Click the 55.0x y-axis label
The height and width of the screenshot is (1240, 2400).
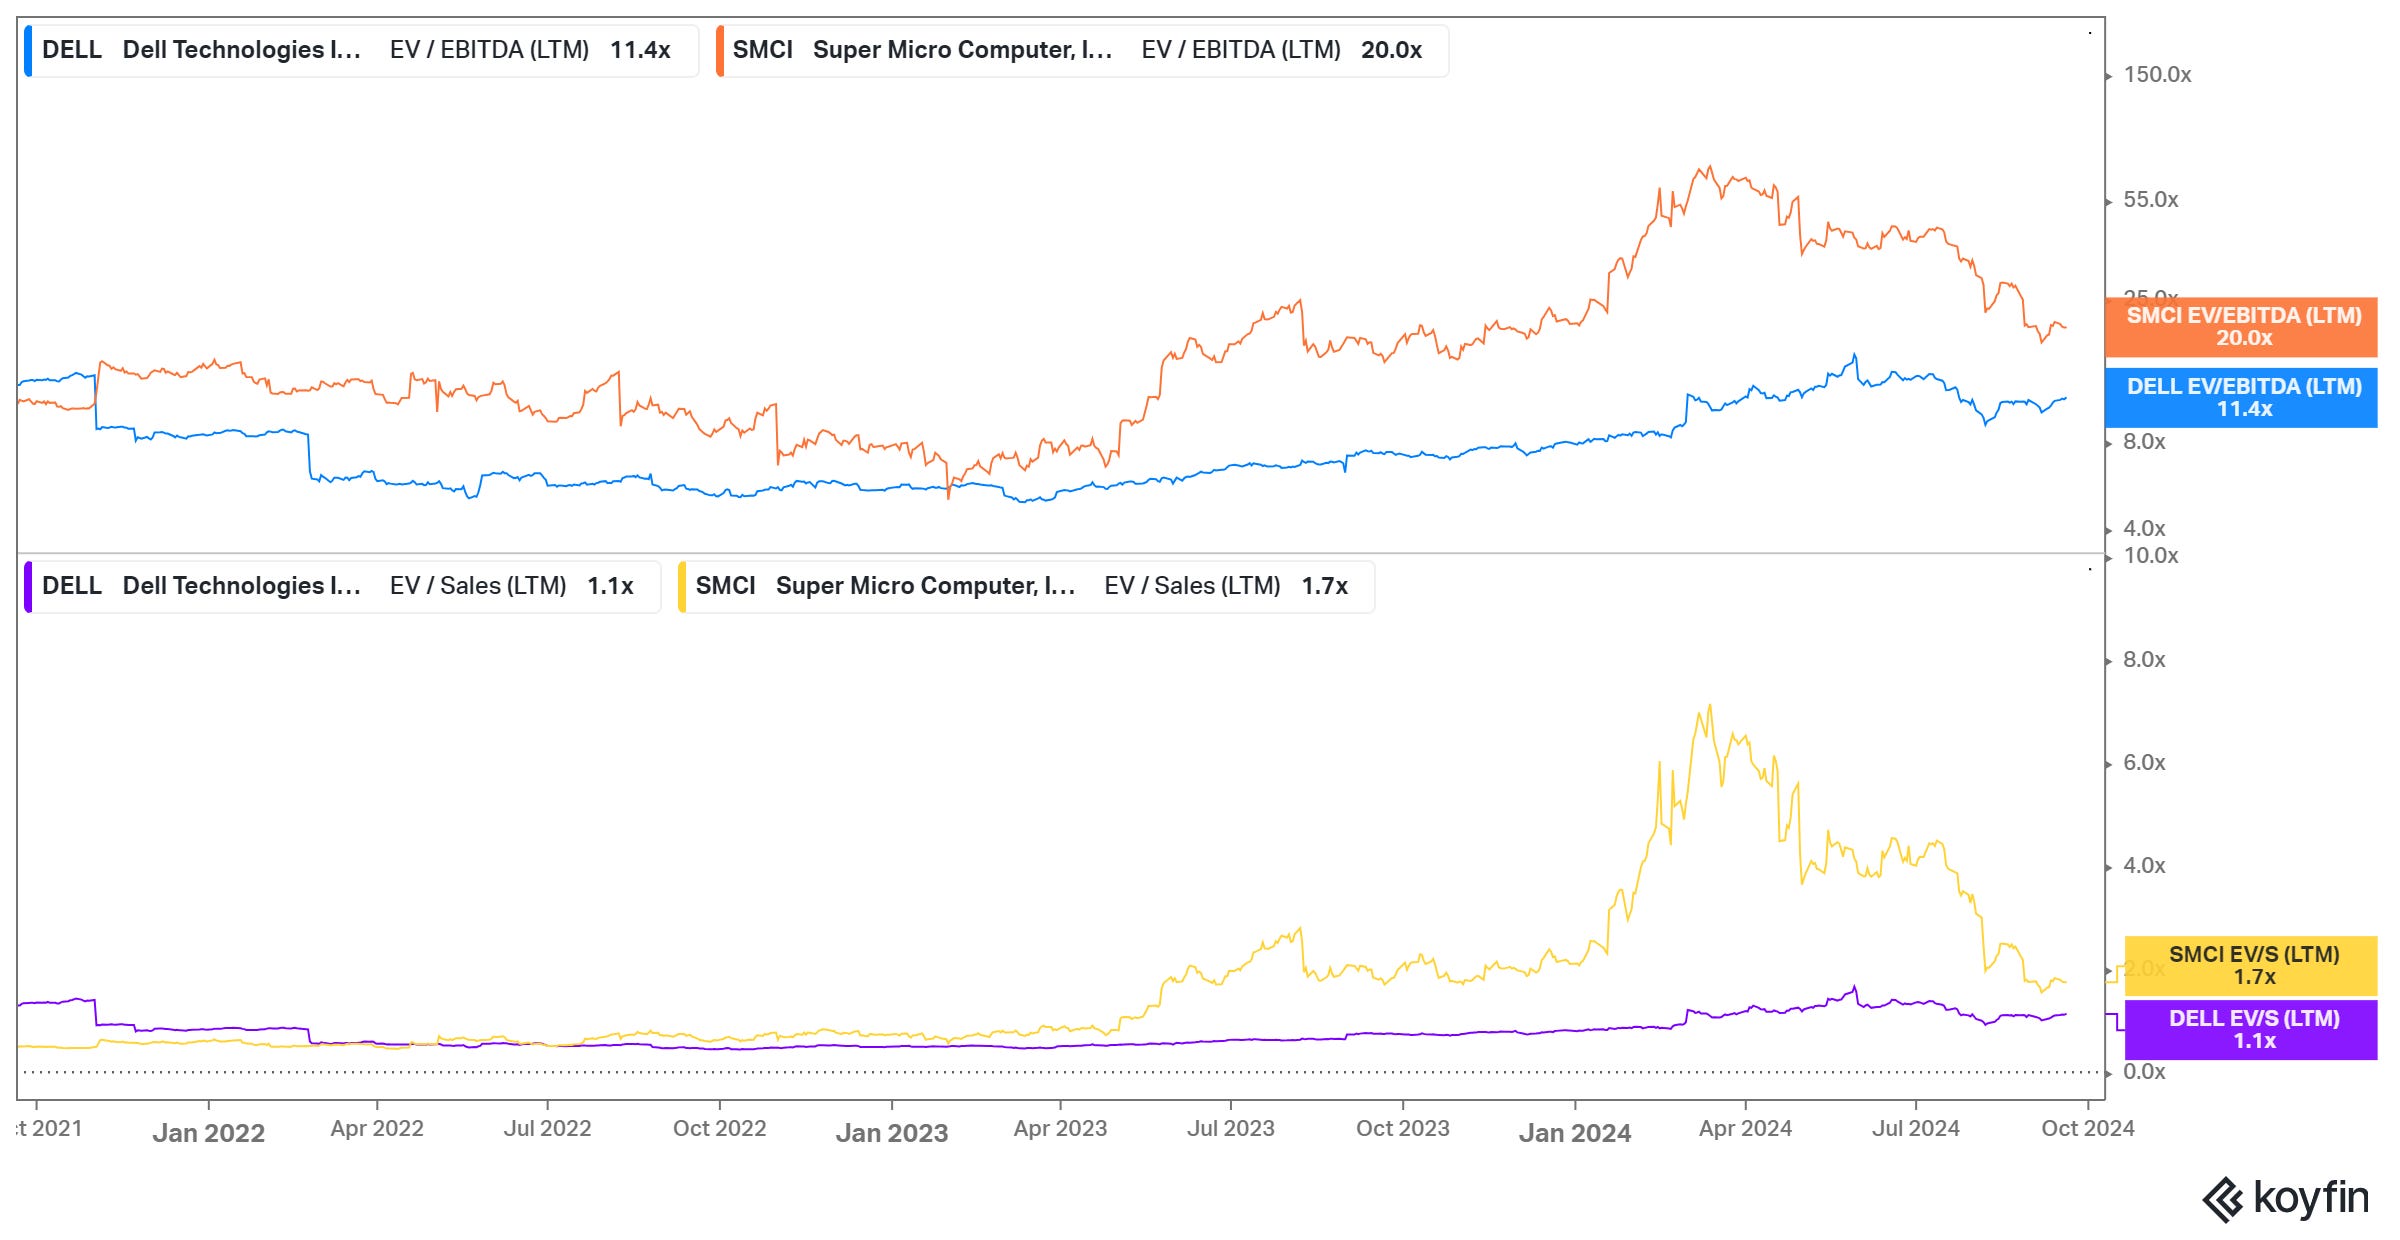coord(2150,200)
